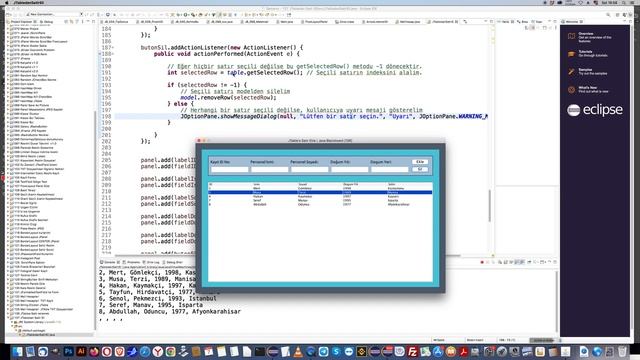Select the Abdullah row in the table

pos(320,204)
